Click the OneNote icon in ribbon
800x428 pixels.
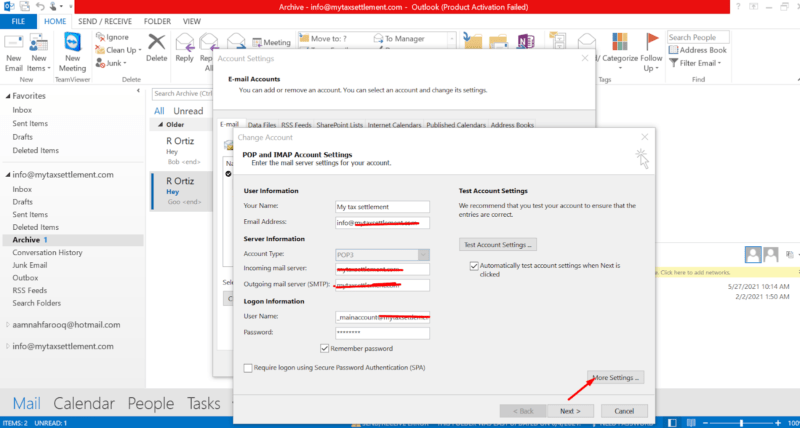click(524, 43)
